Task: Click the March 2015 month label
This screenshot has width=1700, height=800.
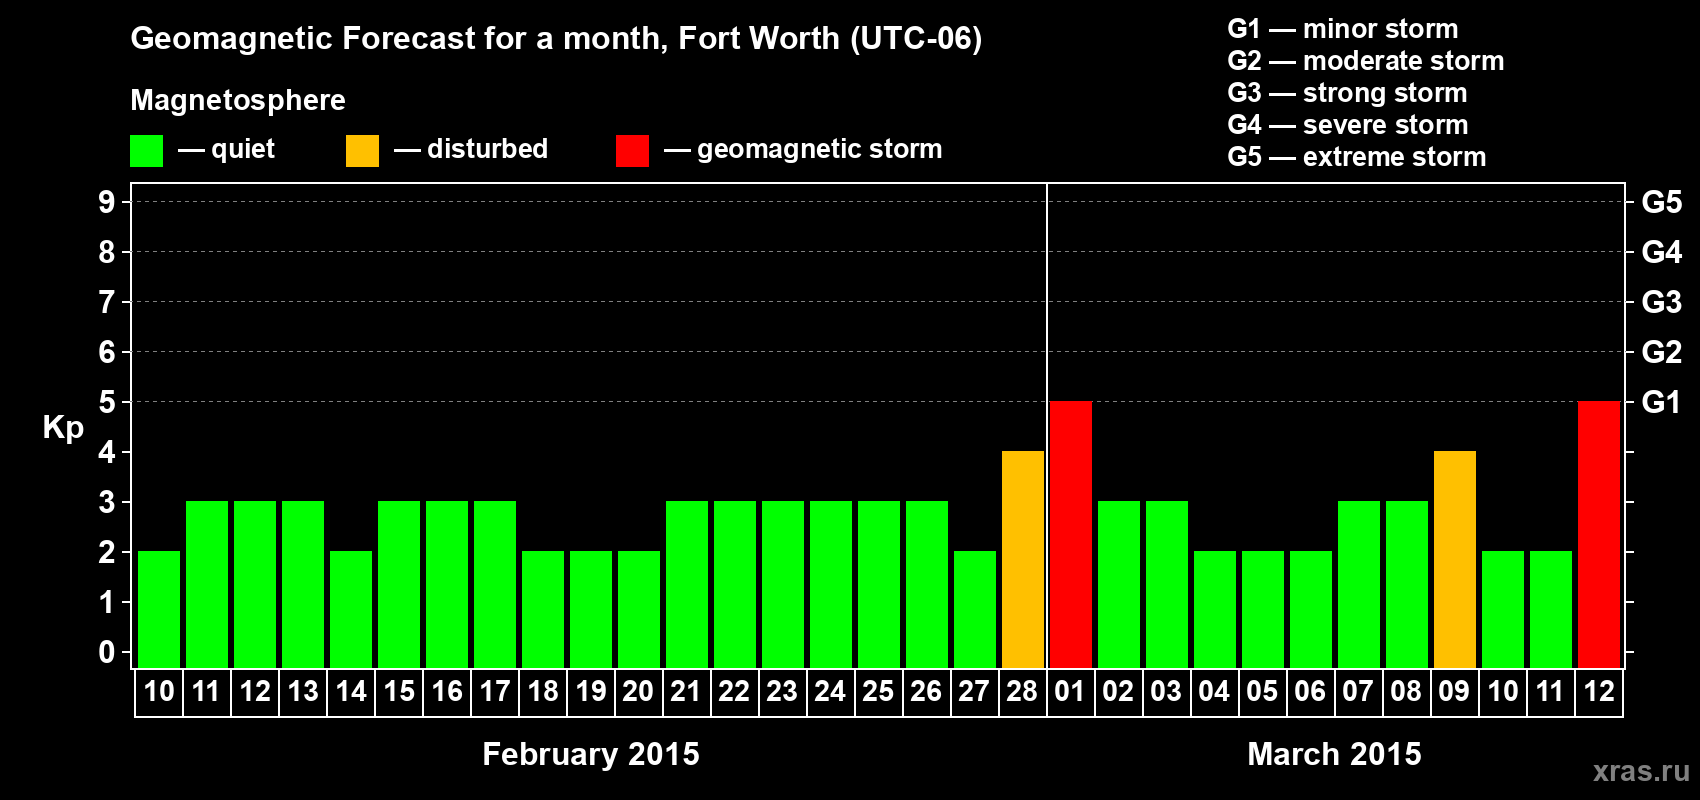Action: (x=1334, y=754)
